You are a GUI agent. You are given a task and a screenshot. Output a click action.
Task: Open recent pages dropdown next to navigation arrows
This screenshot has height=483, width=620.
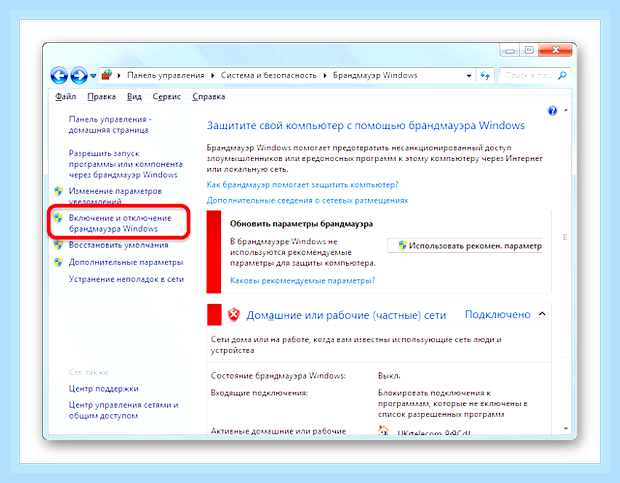click(93, 75)
